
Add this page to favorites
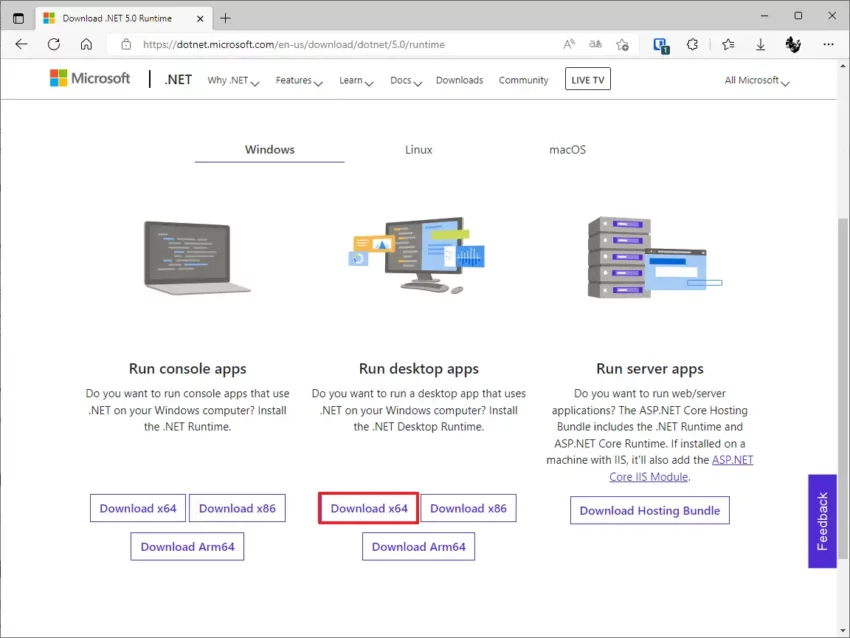coord(622,44)
